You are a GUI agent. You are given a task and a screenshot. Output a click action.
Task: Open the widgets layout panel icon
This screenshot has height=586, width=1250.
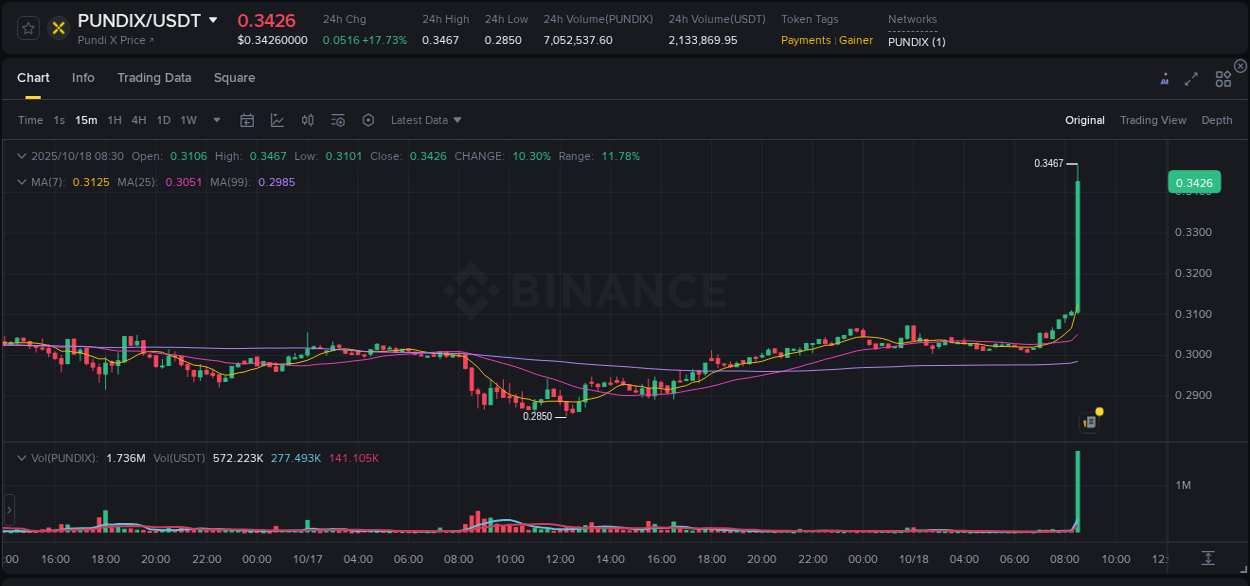[1223, 77]
